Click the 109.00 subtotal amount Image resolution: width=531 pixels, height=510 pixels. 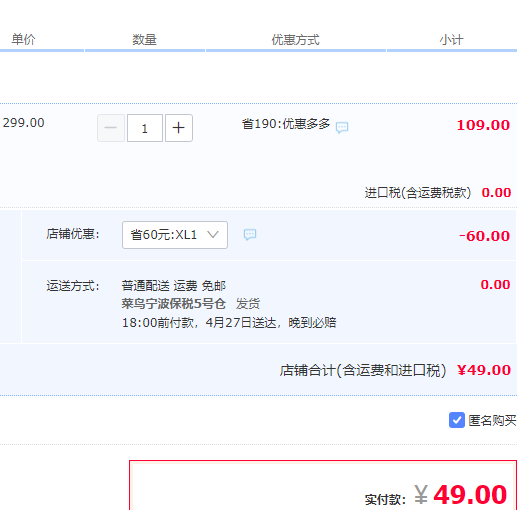coord(483,125)
